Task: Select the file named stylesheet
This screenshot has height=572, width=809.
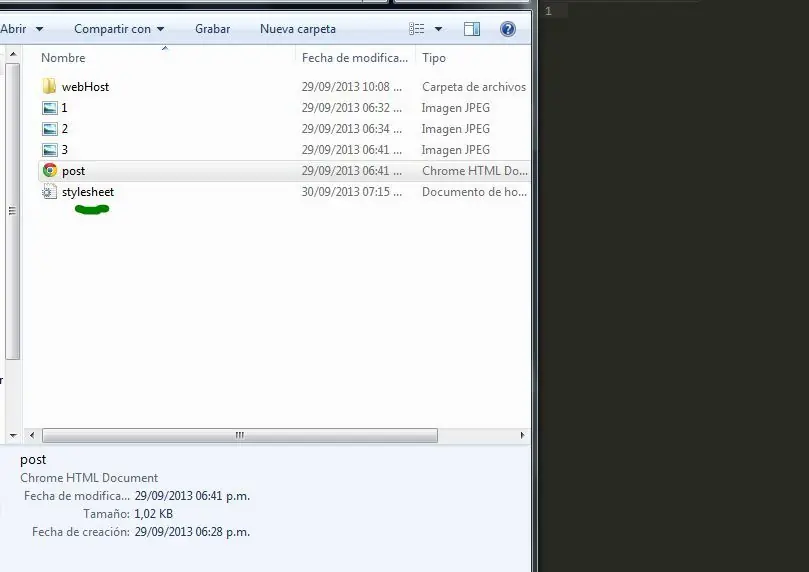Action: (88, 192)
